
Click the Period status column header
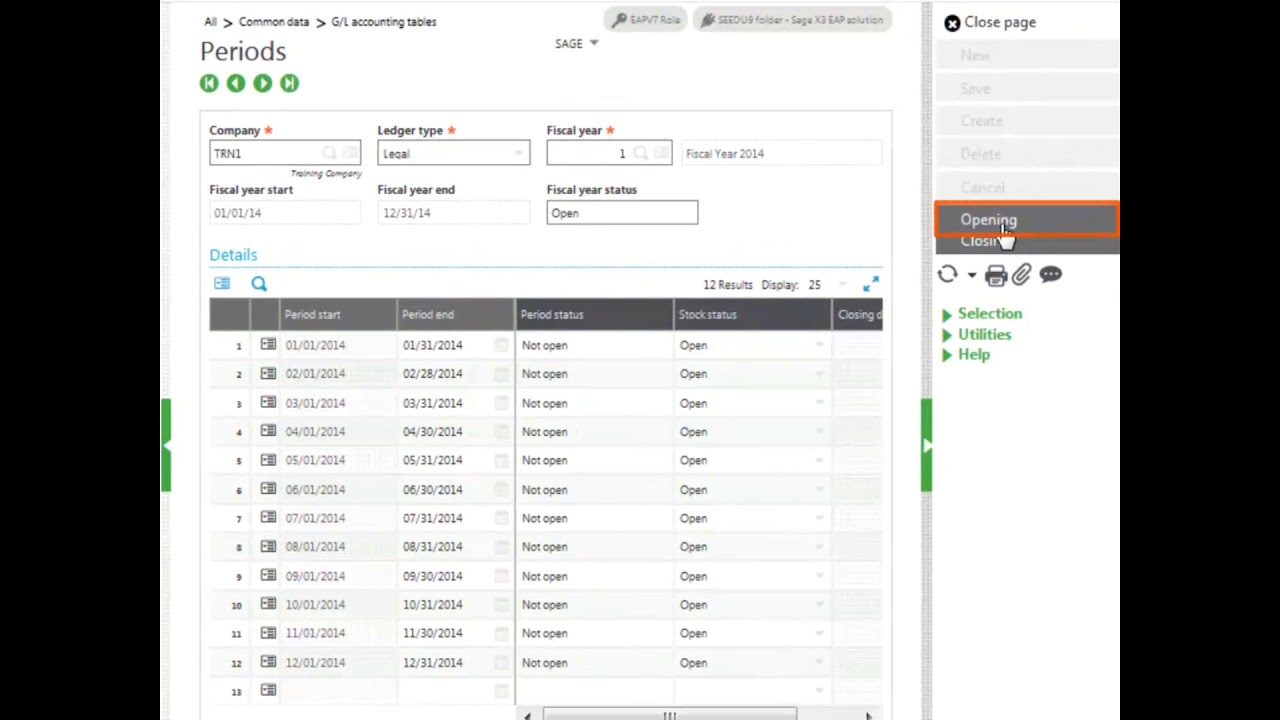595,314
